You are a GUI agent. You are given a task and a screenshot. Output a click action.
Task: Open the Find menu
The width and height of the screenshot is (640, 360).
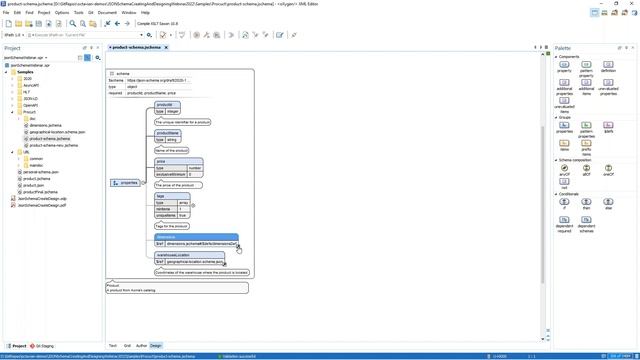coord(29,13)
